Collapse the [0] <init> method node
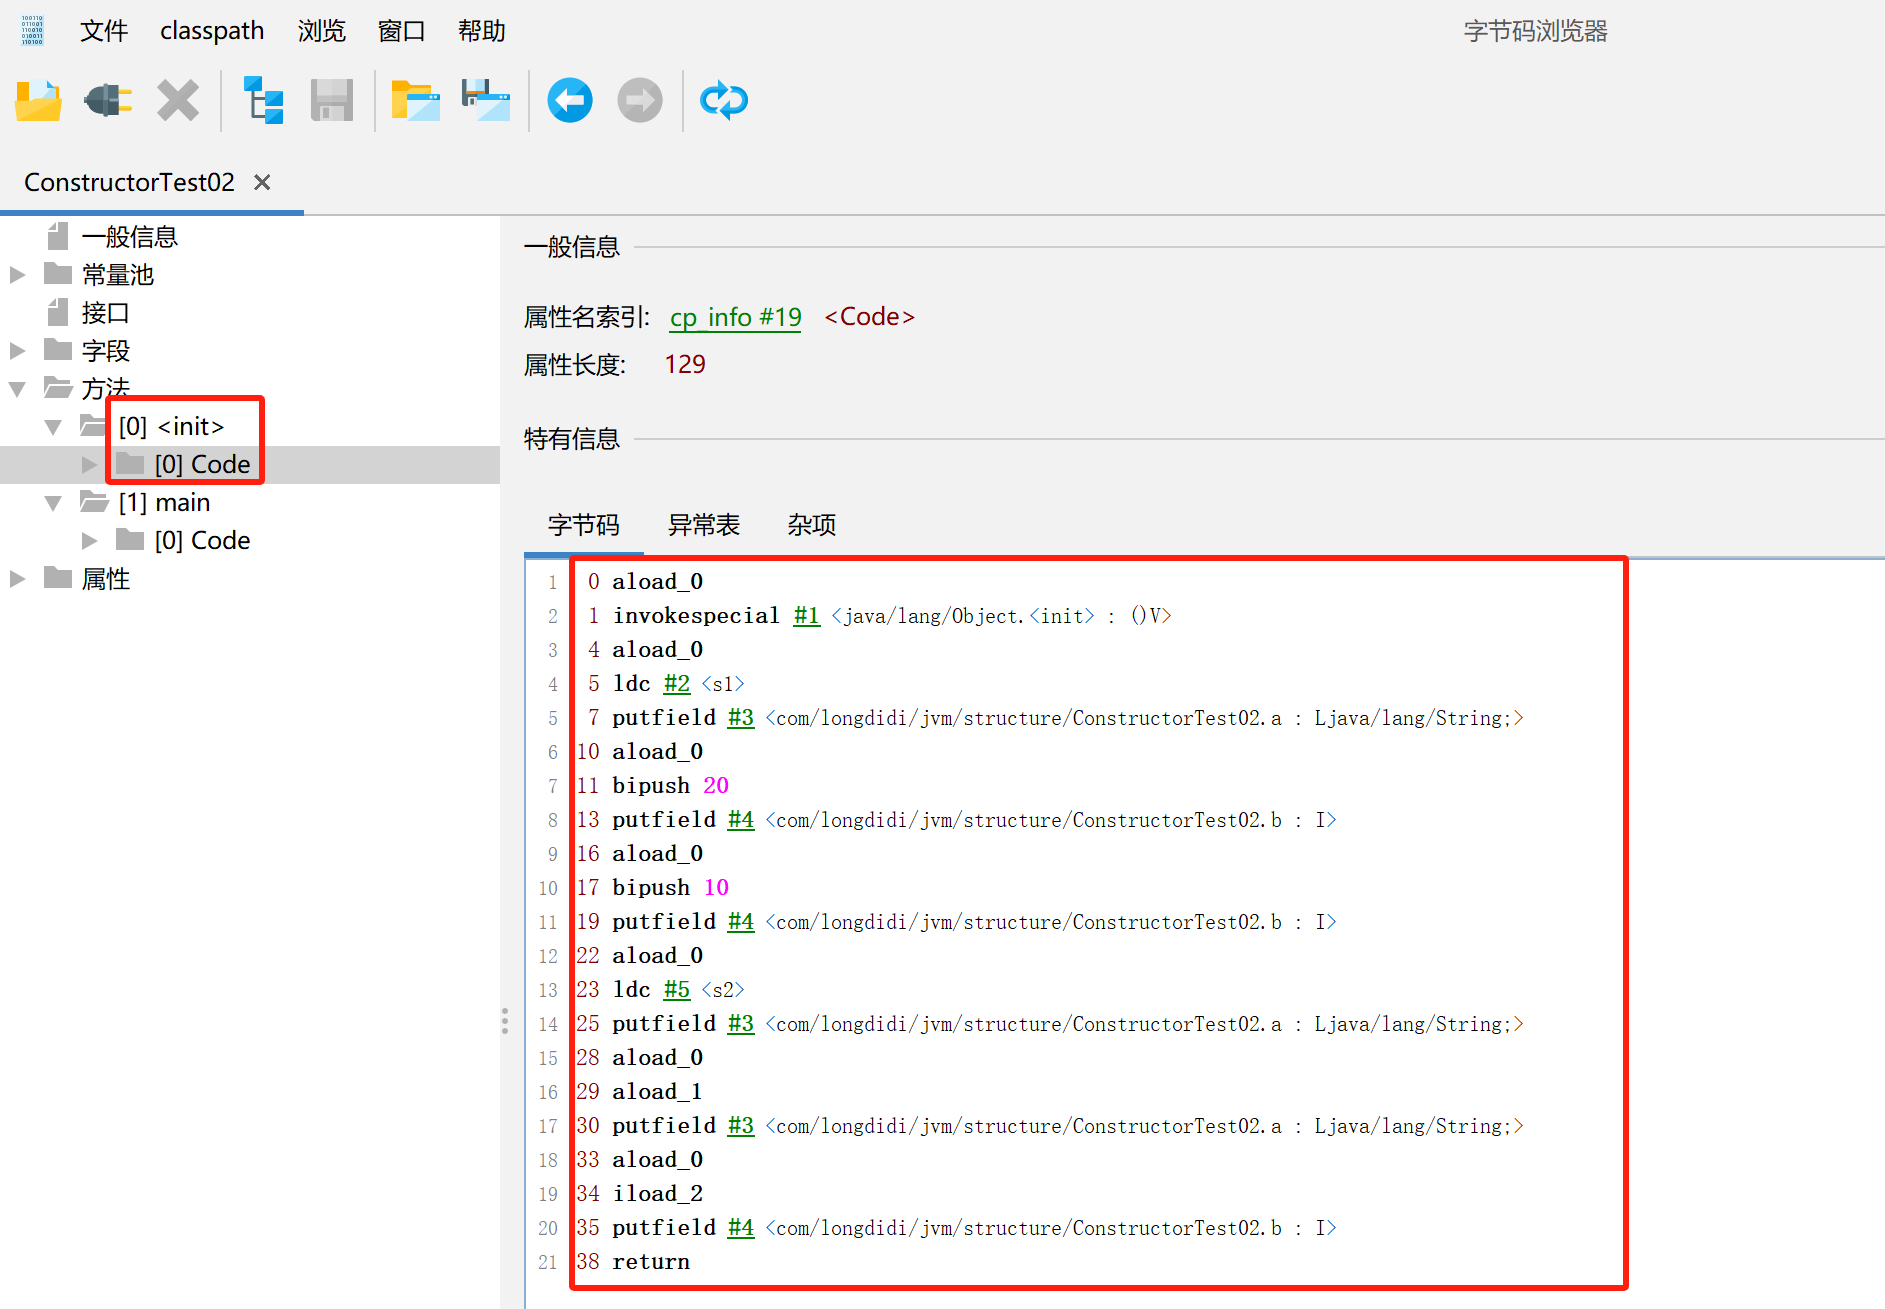1885x1309 pixels. tap(53, 426)
